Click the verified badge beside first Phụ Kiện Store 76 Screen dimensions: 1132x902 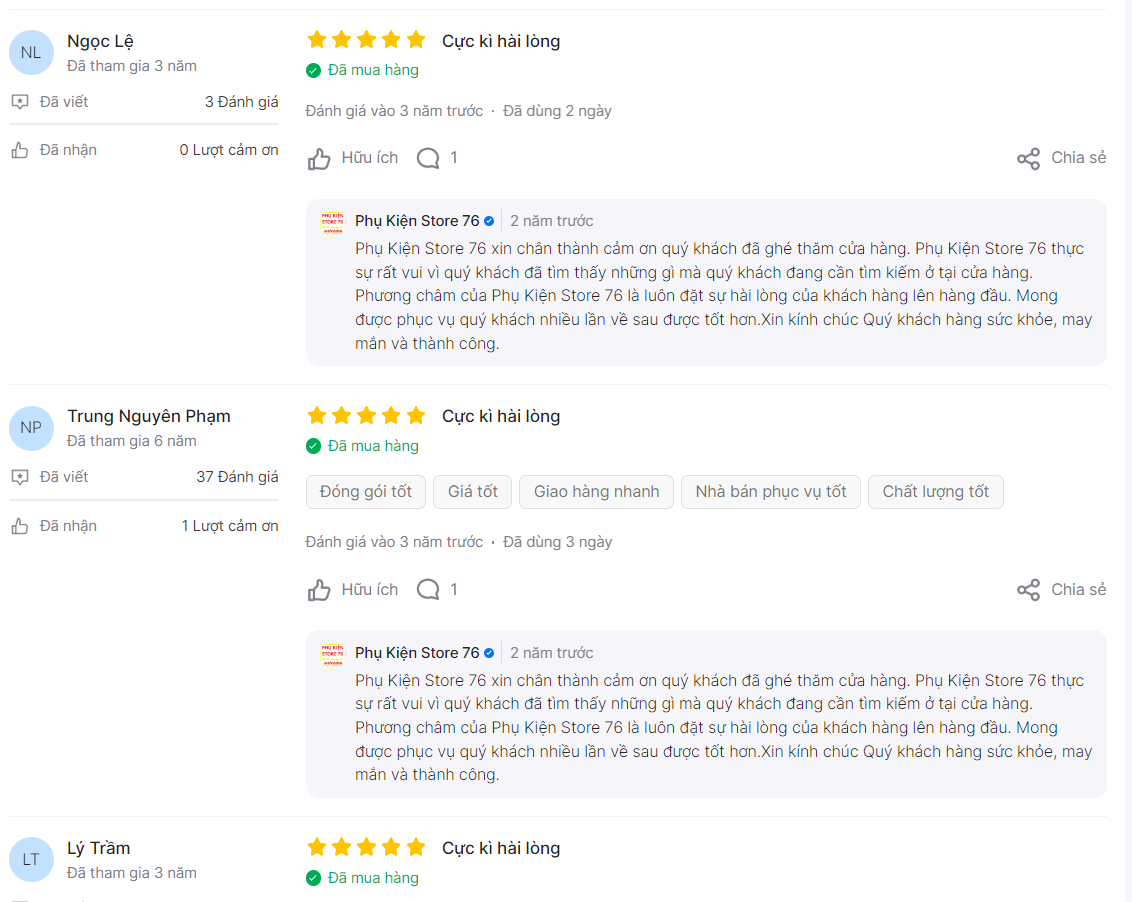pos(489,222)
